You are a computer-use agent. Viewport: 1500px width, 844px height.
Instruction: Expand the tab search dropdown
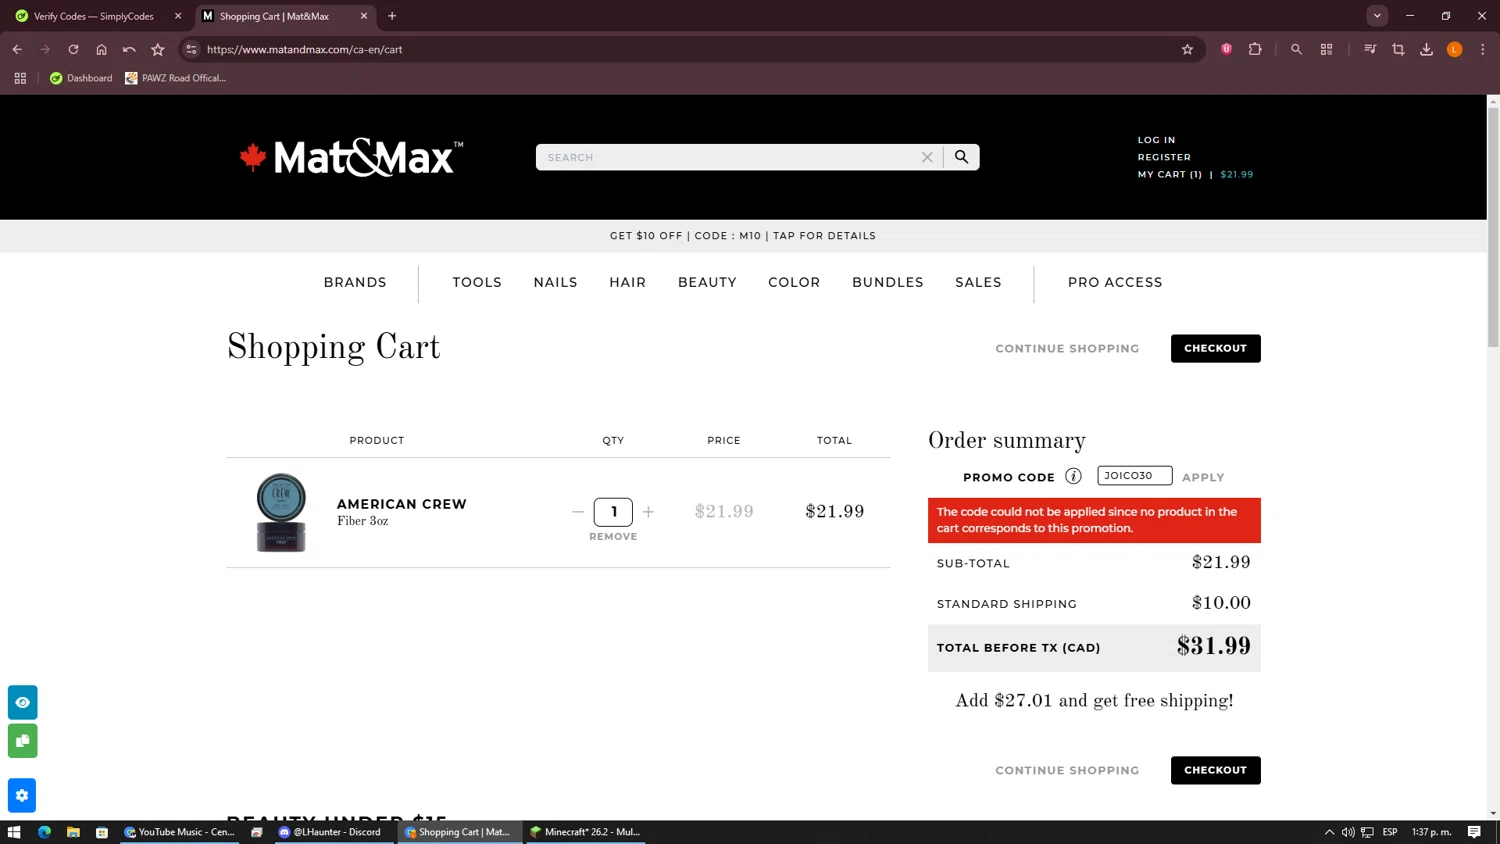click(x=1377, y=16)
